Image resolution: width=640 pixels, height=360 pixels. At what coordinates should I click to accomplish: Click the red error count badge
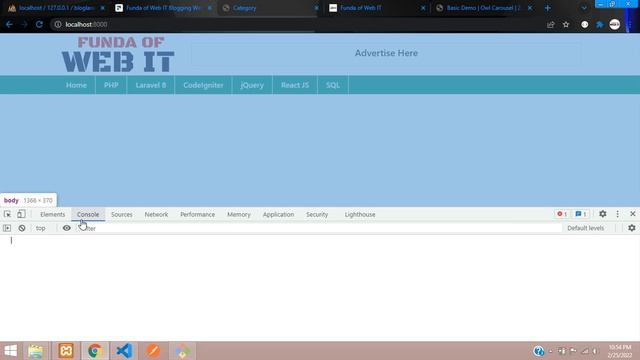[x=562, y=214]
